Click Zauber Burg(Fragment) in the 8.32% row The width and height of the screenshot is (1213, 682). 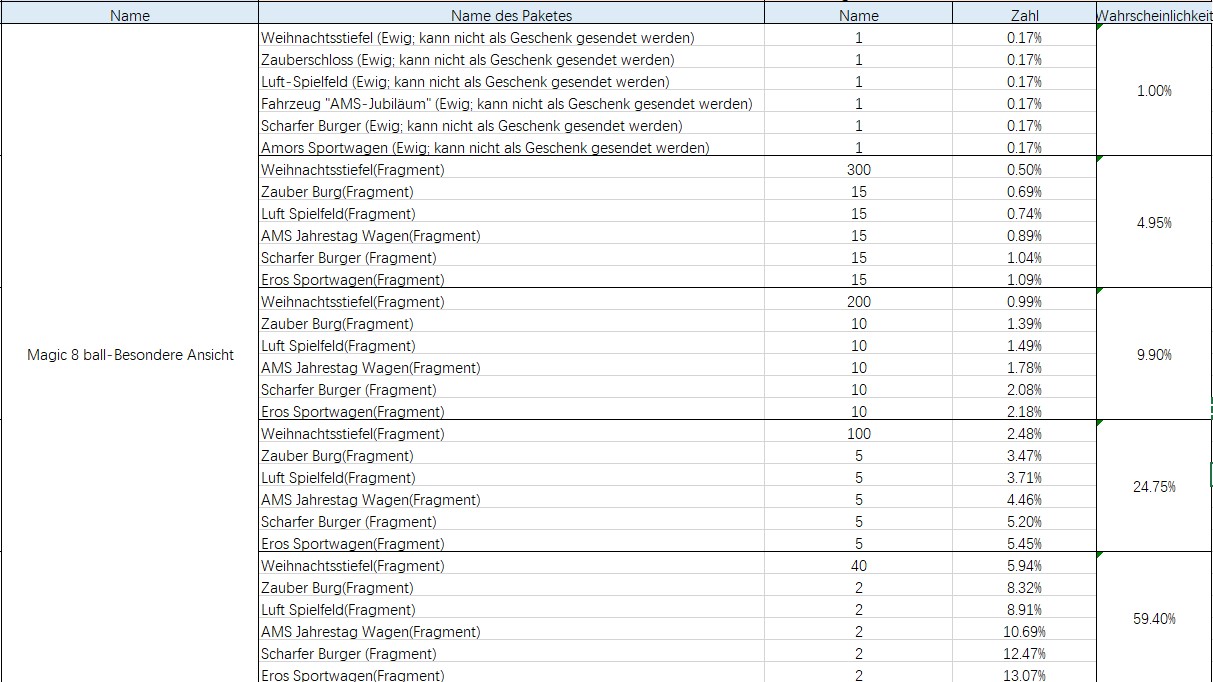coord(511,587)
